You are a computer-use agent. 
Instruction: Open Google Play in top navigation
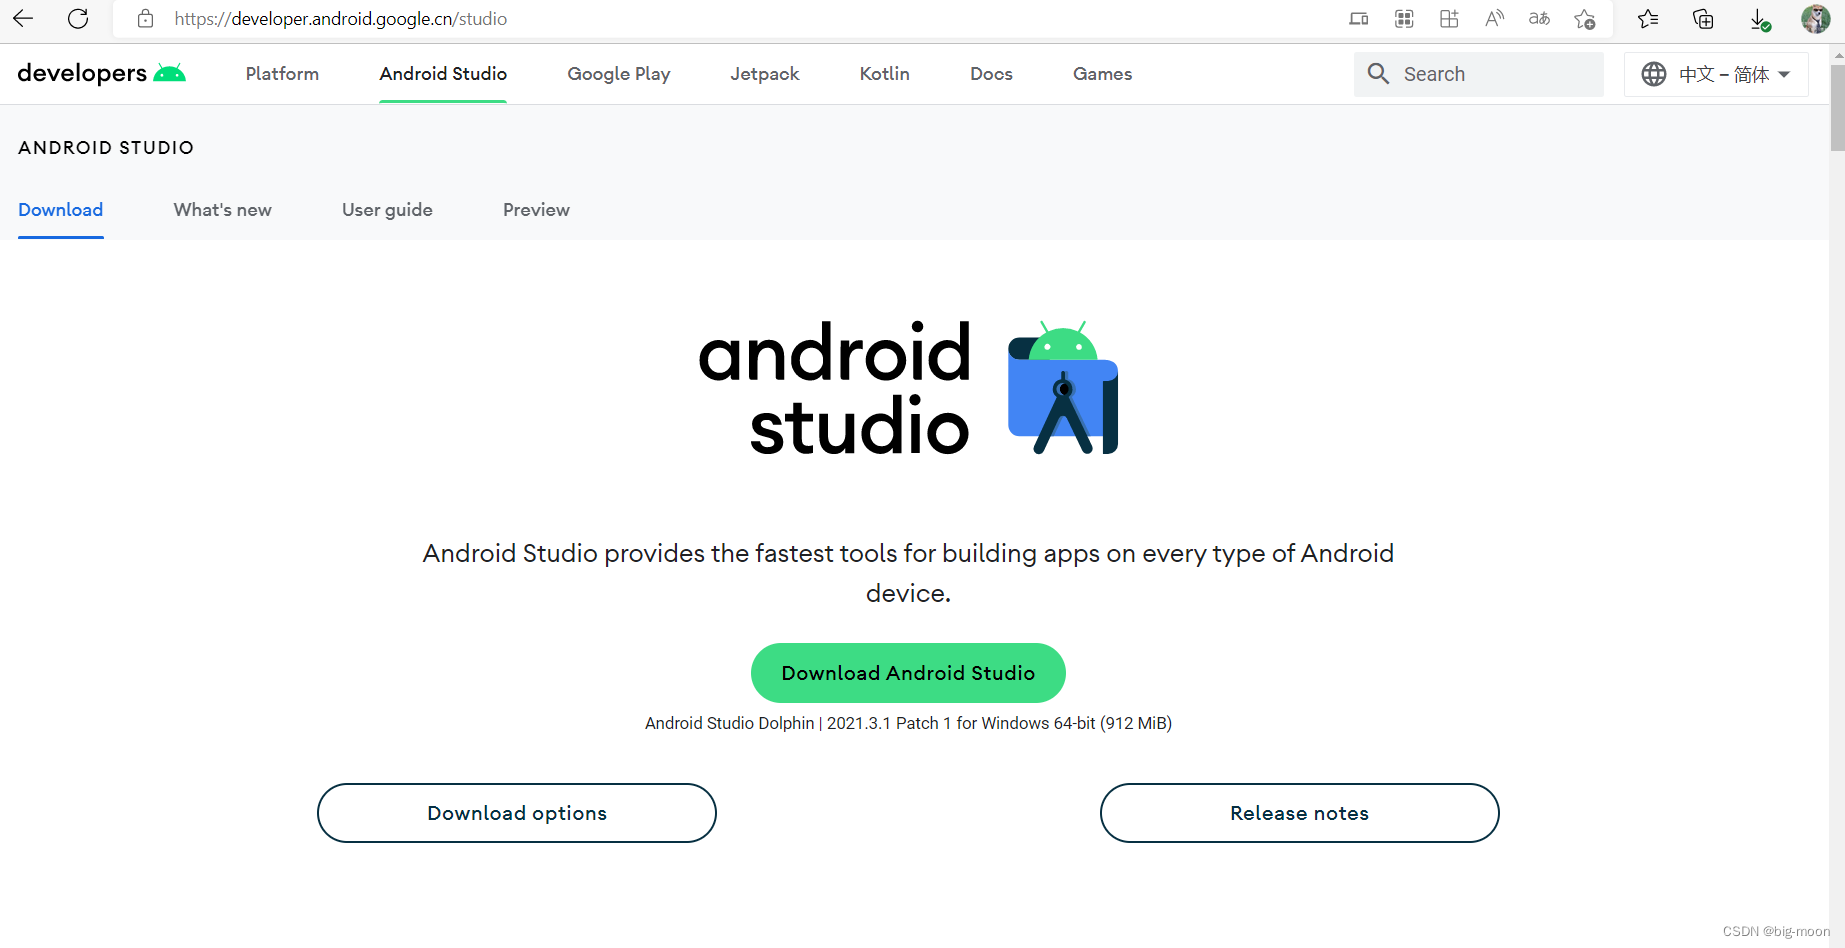click(x=619, y=74)
